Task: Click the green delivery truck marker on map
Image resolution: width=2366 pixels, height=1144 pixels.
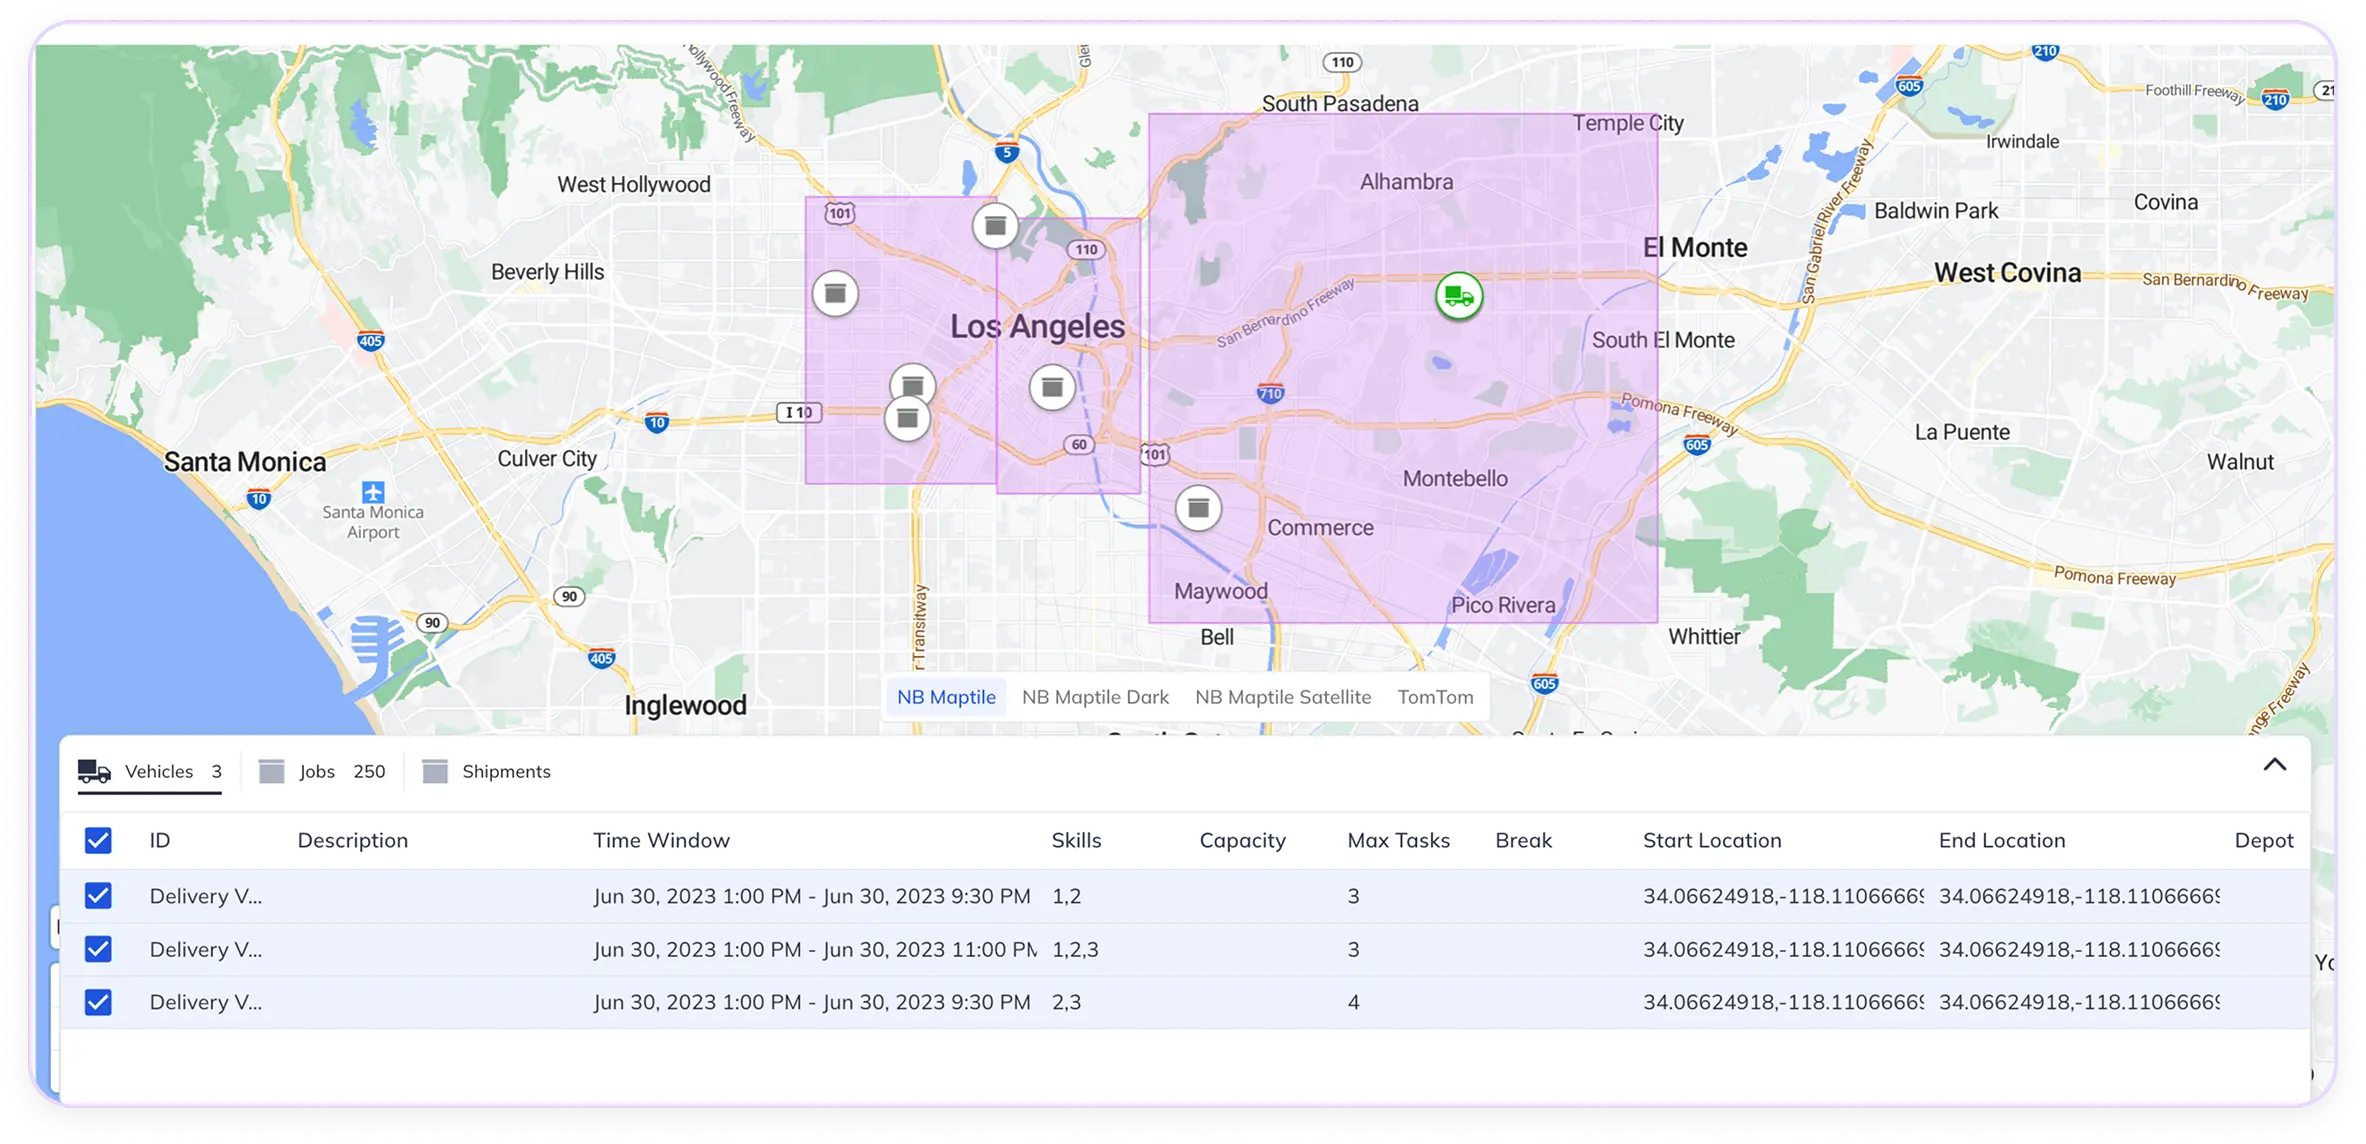Action: click(1459, 296)
